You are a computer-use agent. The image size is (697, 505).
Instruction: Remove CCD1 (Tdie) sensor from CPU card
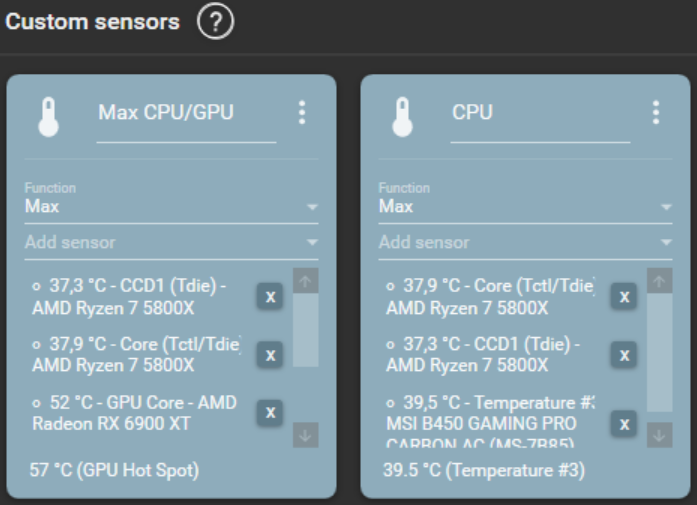(x=624, y=354)
